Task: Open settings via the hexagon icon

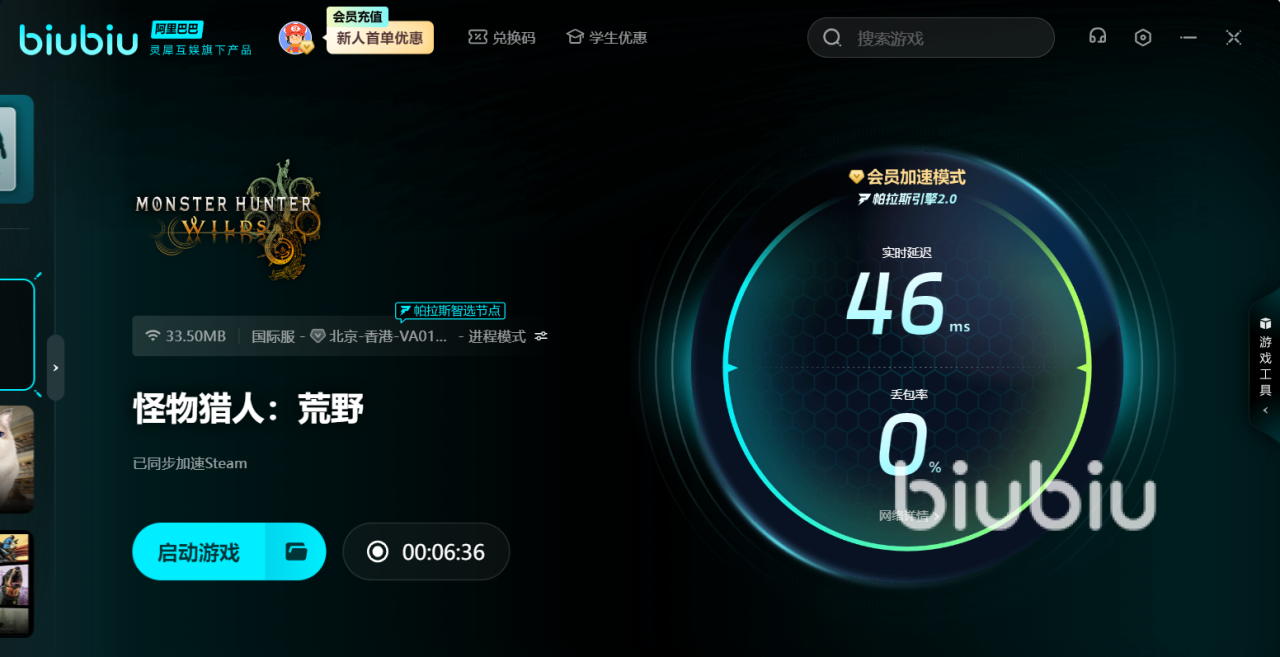Action: click(x=1143, y=37)
